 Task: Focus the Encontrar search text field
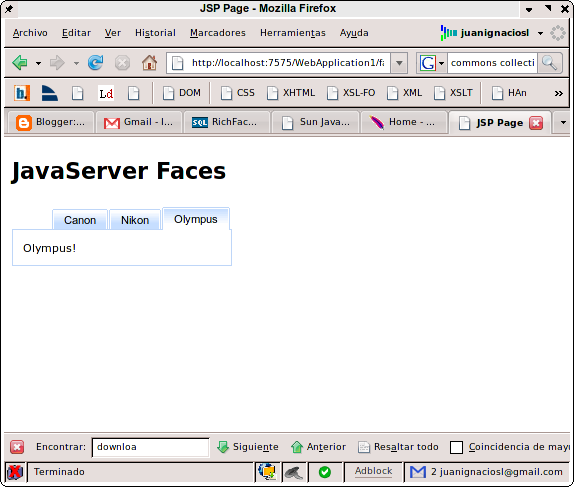[x=150, y=447]
